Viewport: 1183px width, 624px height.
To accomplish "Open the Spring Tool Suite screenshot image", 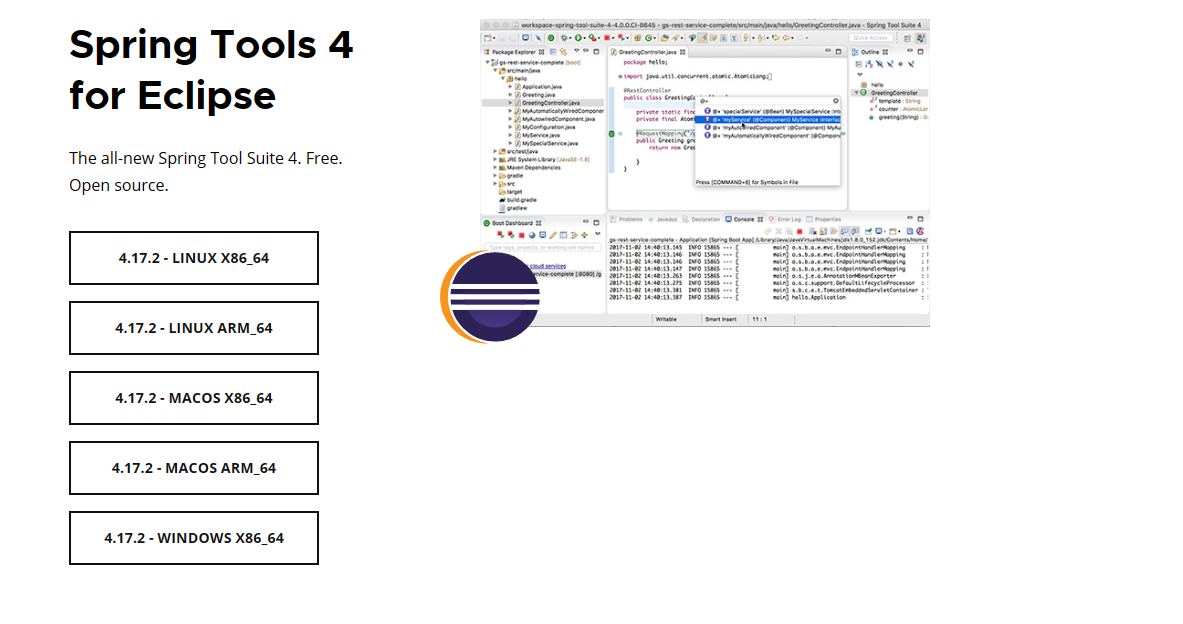I will [705, 173].
